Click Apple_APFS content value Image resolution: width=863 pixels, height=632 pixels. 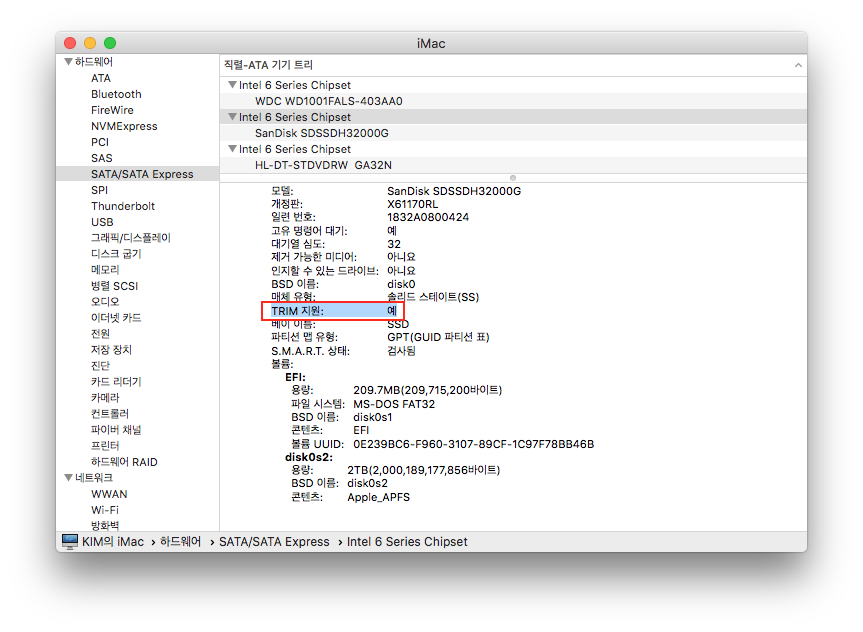pyautogui.click(x=379, y=497)
